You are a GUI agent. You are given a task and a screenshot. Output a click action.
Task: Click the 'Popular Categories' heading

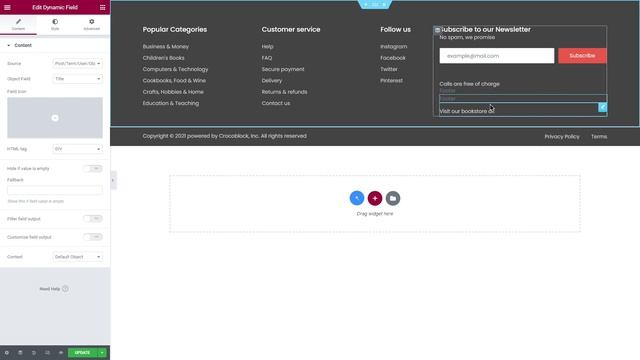[175, 29]
